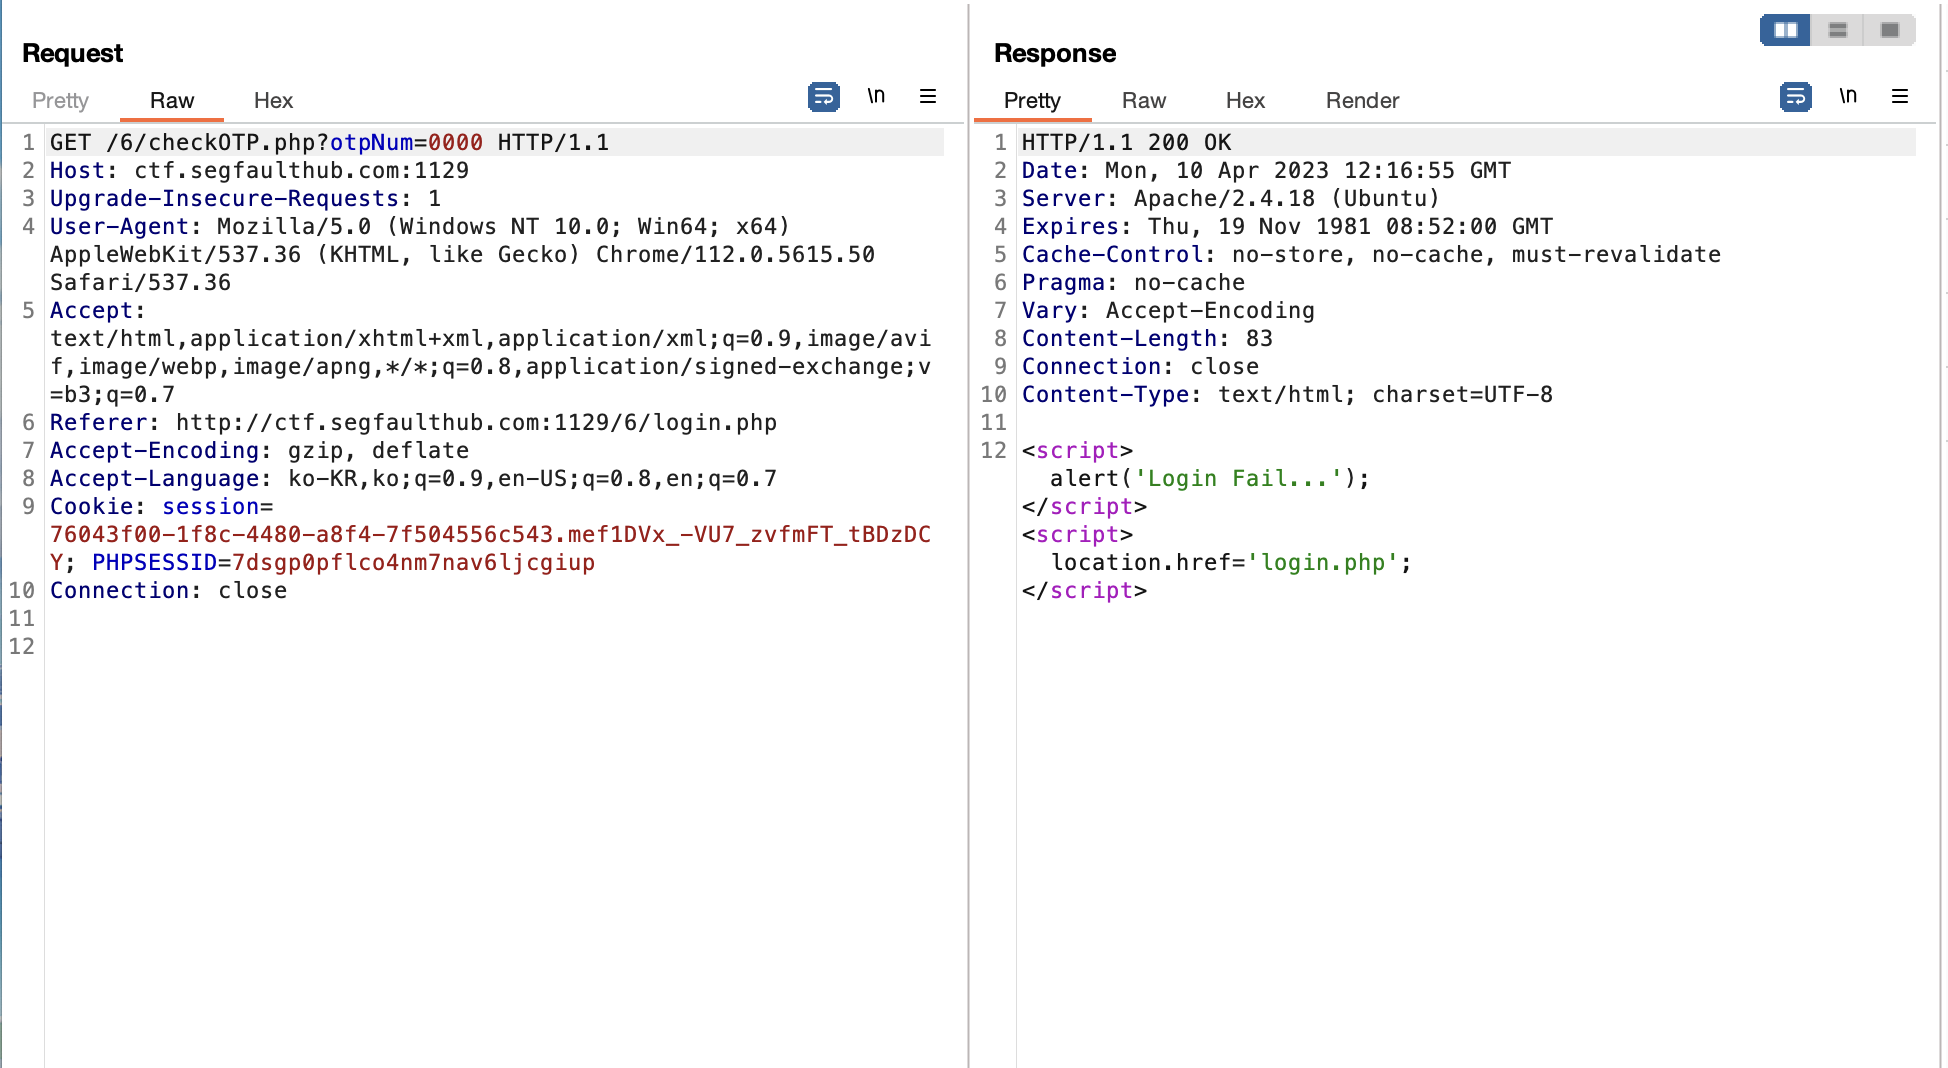Image resolution: width=1948 pixels, height=1068 pixels.
Task: Click Vary: Accept-Encoding line
Action: point(1168,310)
